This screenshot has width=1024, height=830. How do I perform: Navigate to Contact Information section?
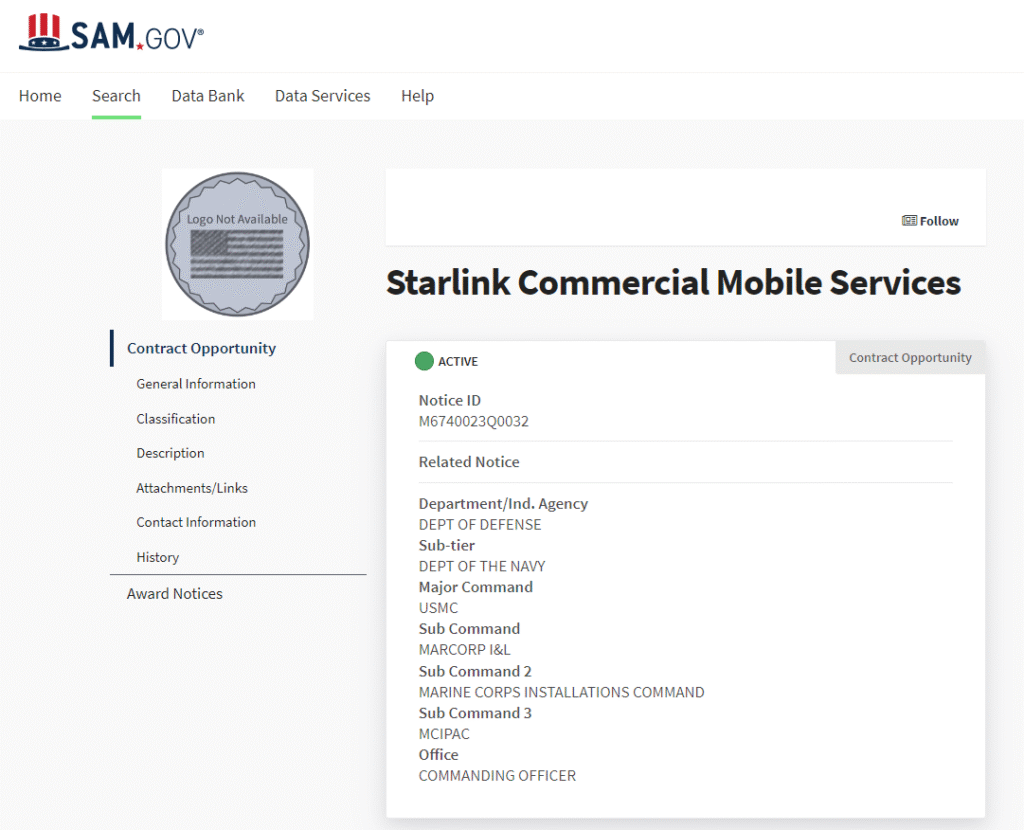pyautogui.click(x=196, y=522)
